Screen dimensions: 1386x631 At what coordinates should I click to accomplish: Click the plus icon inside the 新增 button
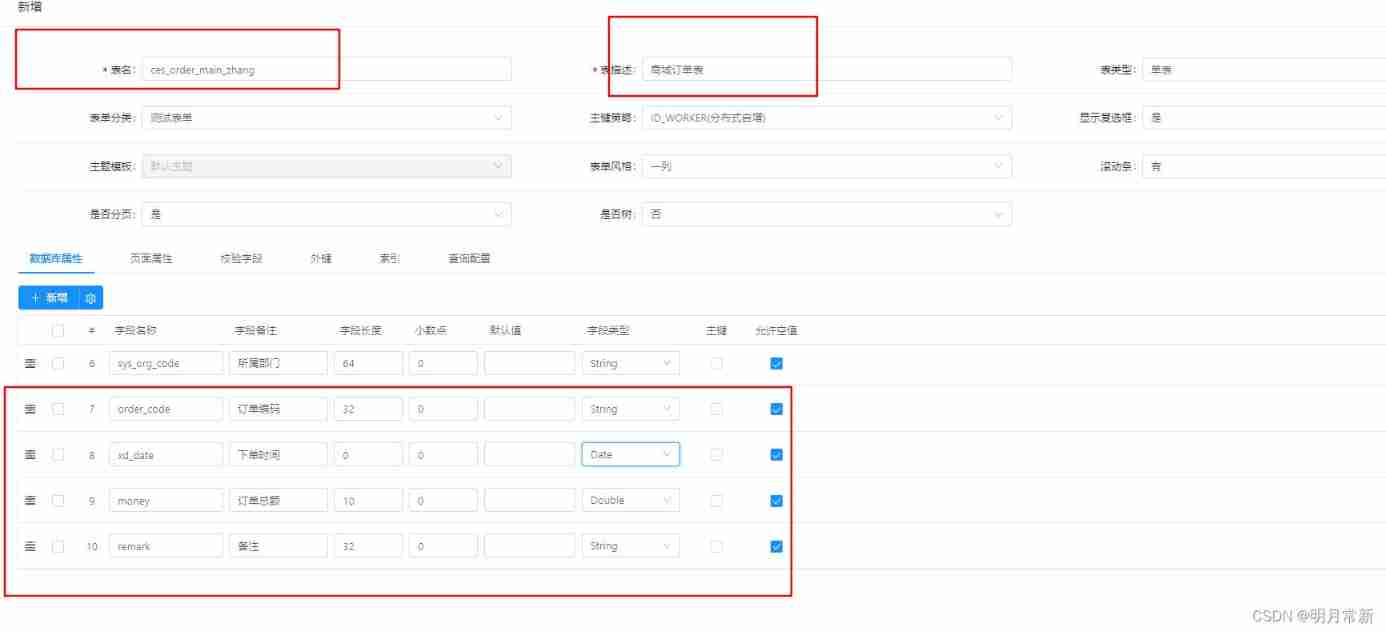point(33,297)
